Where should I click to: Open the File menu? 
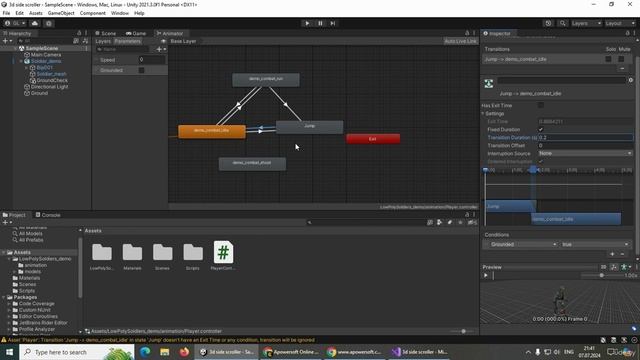point(6,13)
